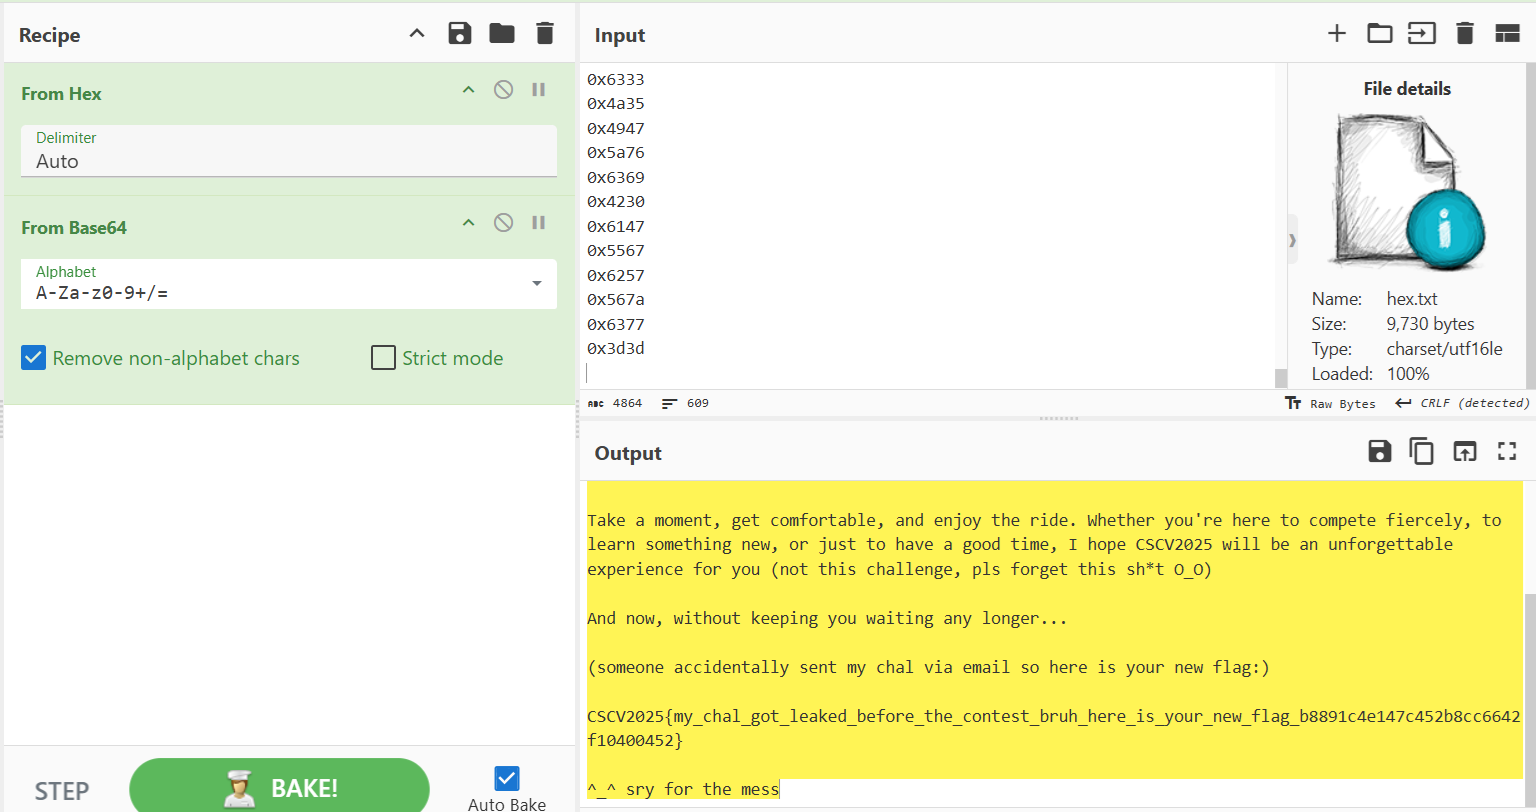Copy raw output to clipboard

pos(1421,452)
